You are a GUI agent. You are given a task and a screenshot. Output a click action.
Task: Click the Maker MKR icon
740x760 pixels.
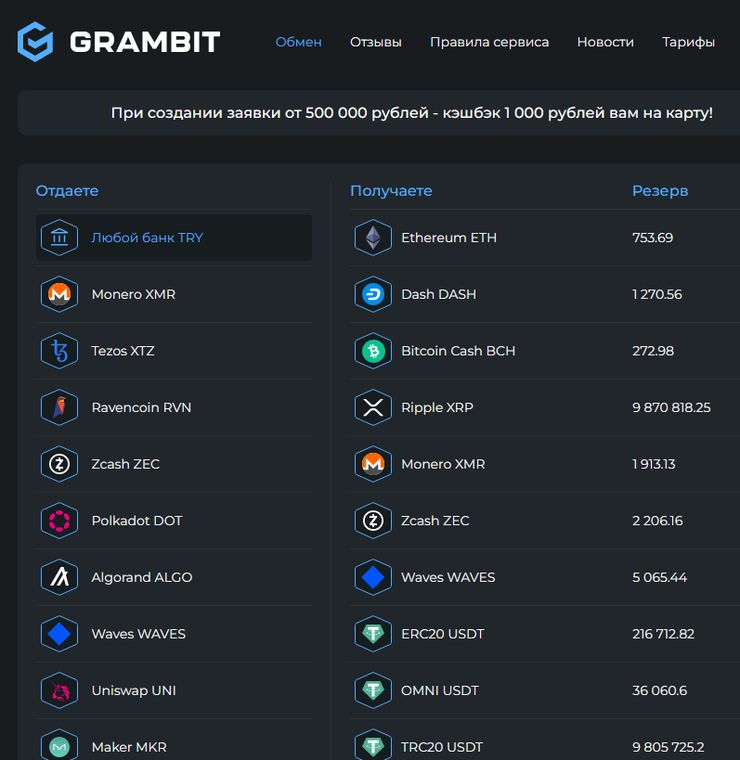point(59,746)
